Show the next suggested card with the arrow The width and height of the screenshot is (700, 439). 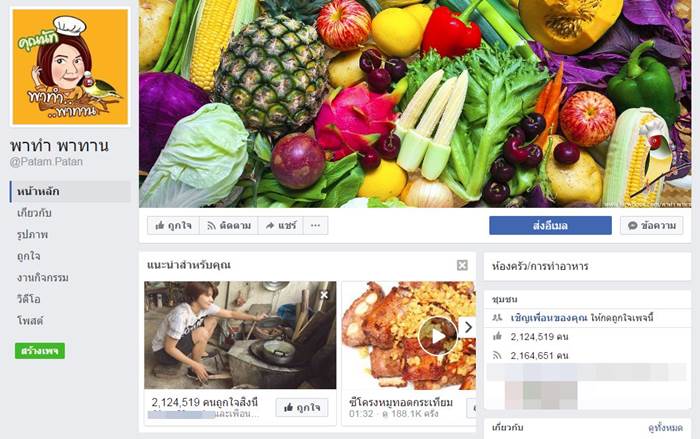click(467, 327)
